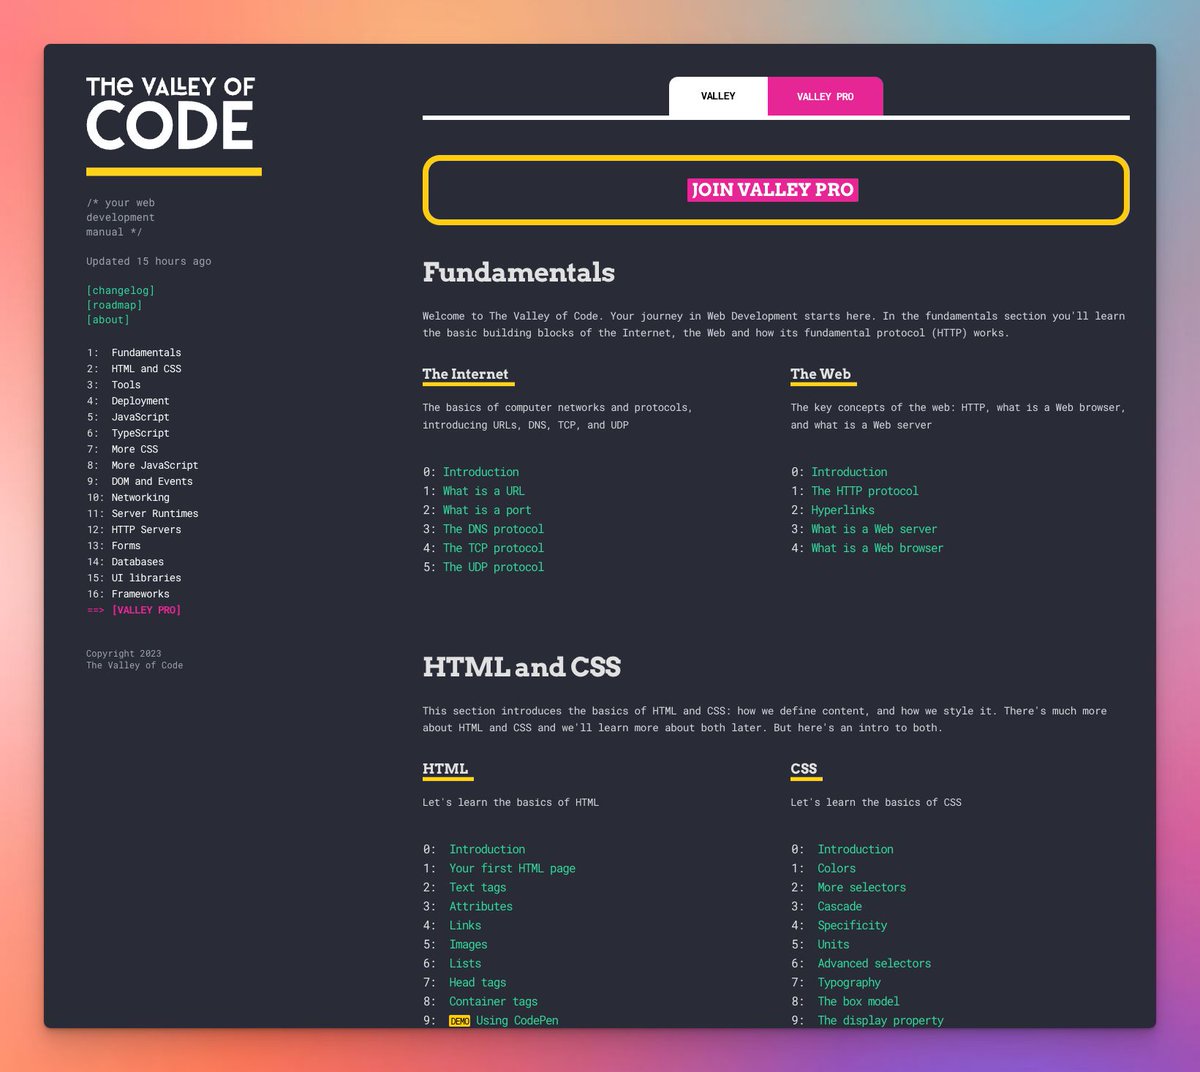
Task: Click the Advanced selectors link
Action: 874,963
